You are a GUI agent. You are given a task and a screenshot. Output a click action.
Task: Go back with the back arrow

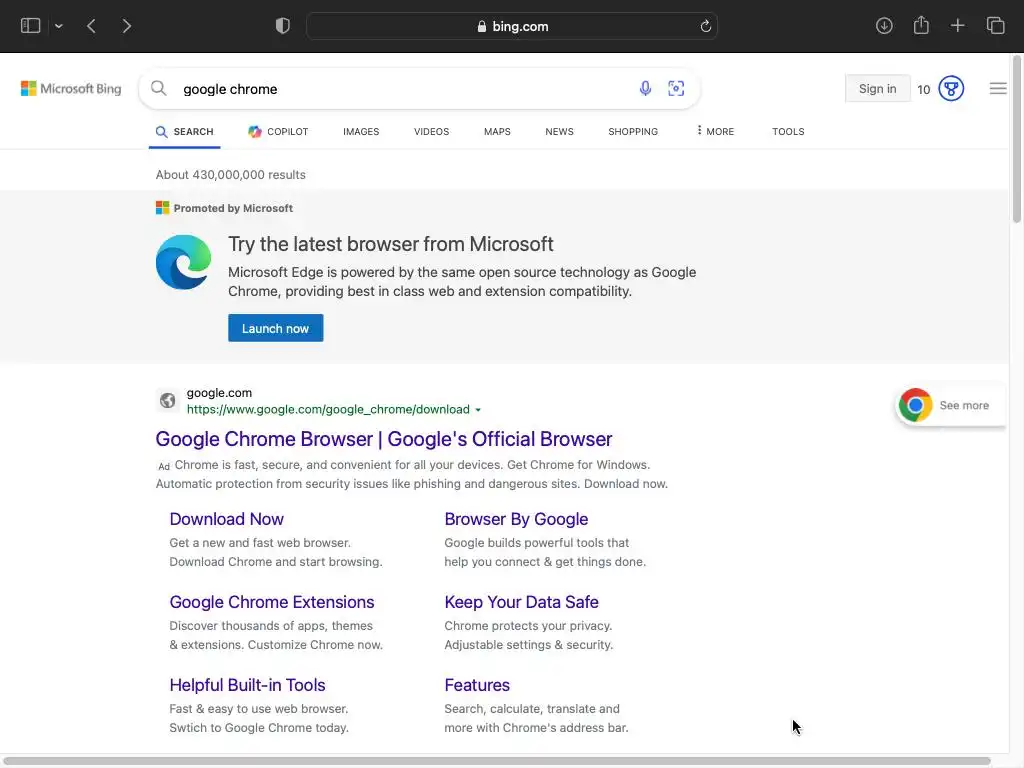[x=91, y=26]
